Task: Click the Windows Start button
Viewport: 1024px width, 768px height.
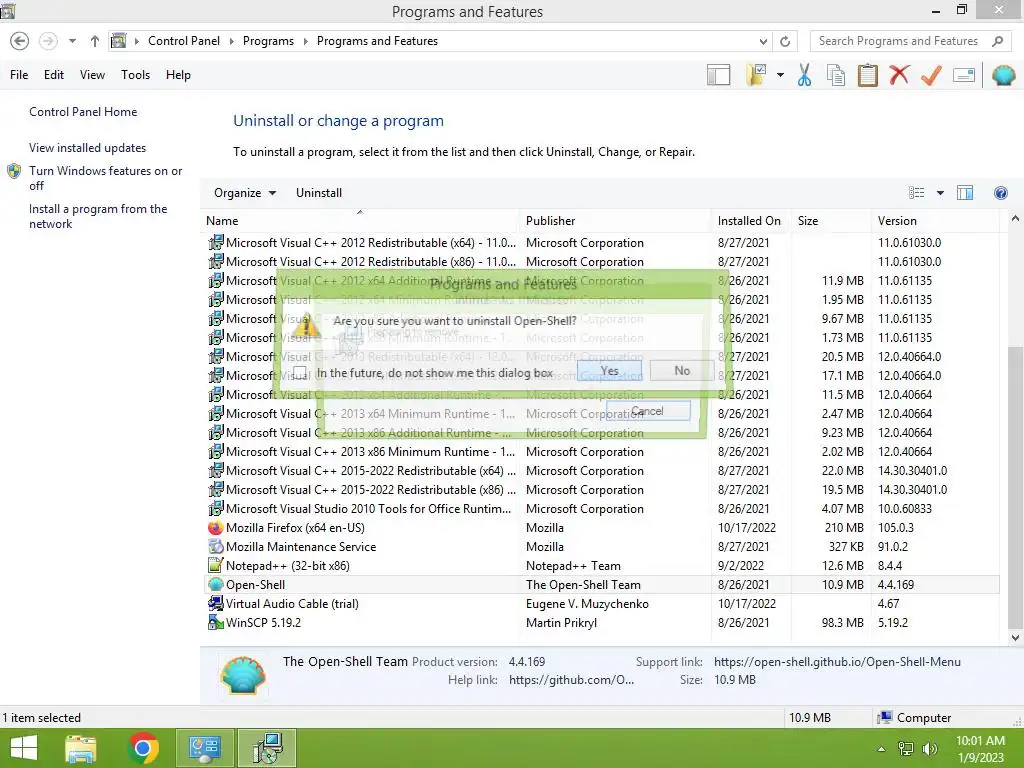Action: pos(24,748)
